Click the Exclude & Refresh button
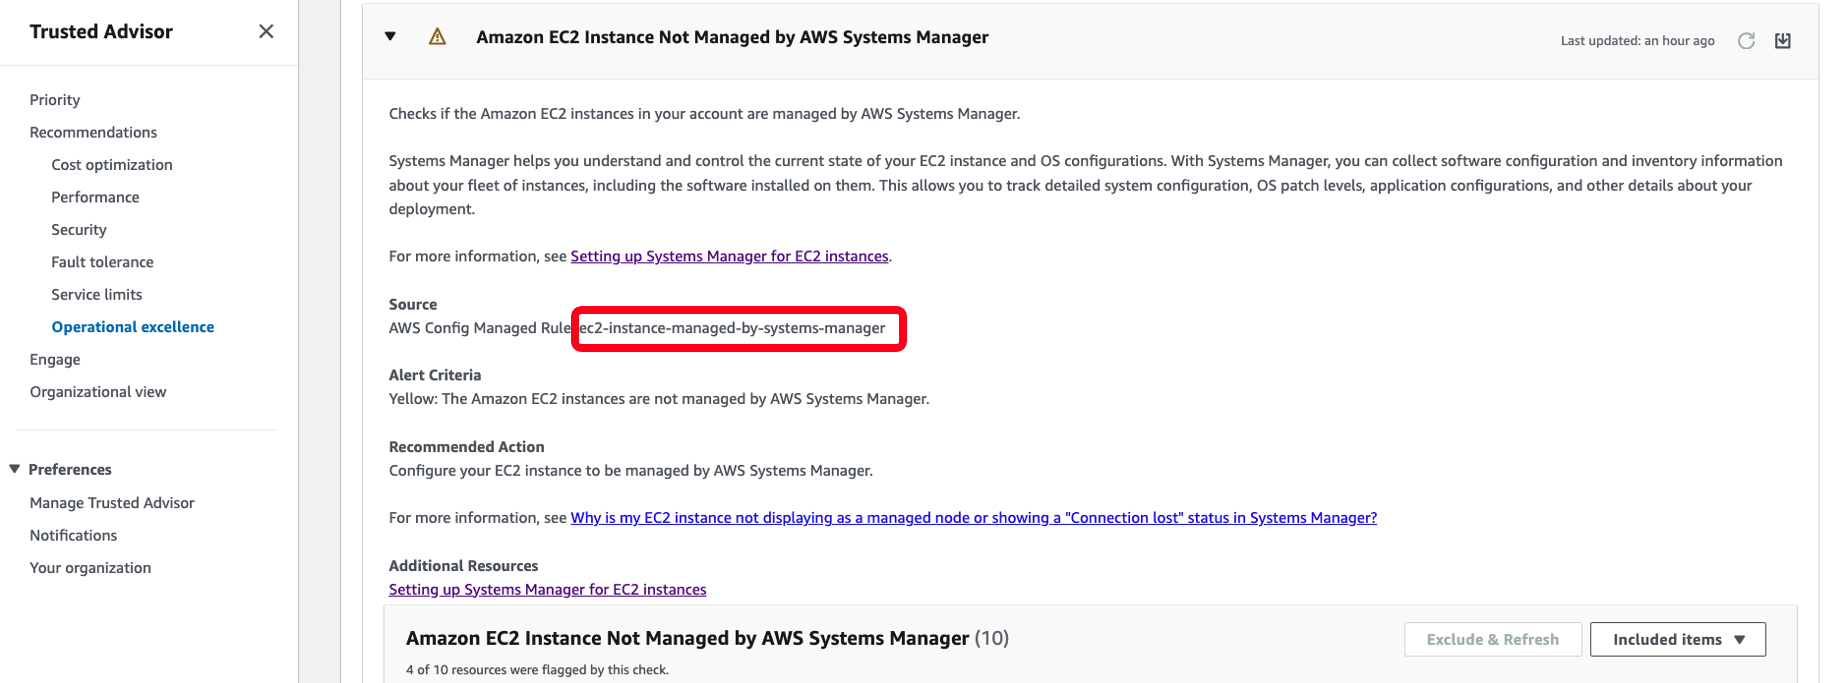The width and height of the screenshot is (1827, 683). tap(1493, 639)
